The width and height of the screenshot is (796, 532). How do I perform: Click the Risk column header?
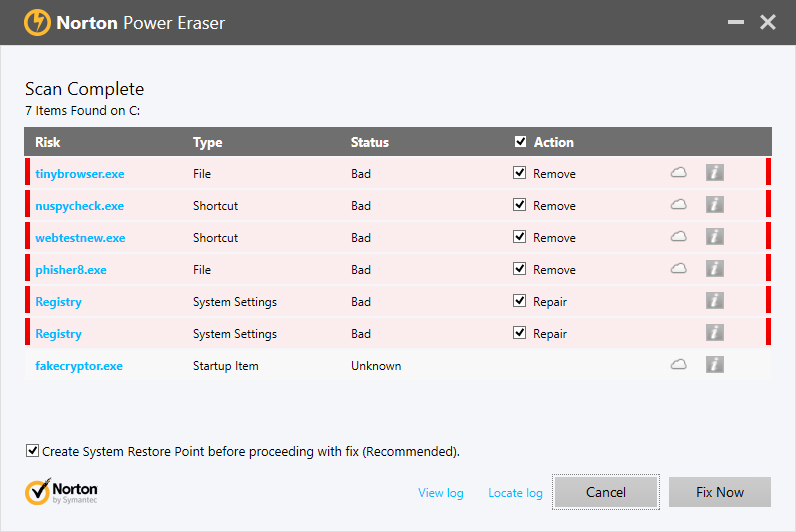tap(48, 142)
